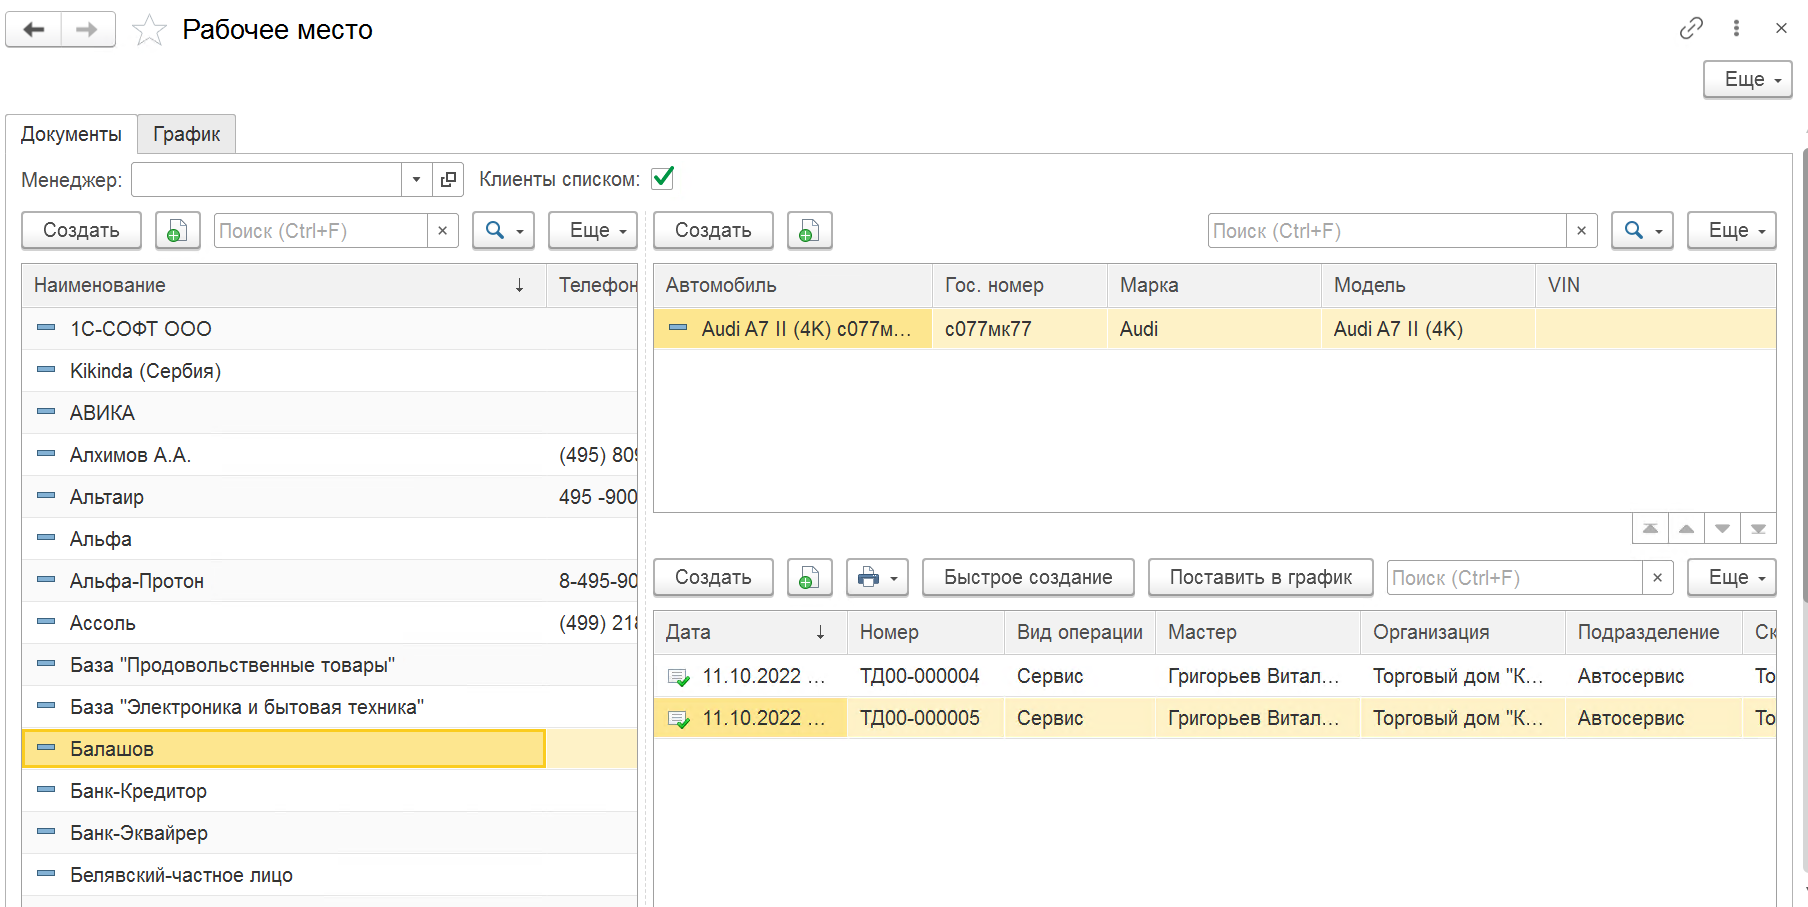Copy link to this form icon

click(1691, 28)
